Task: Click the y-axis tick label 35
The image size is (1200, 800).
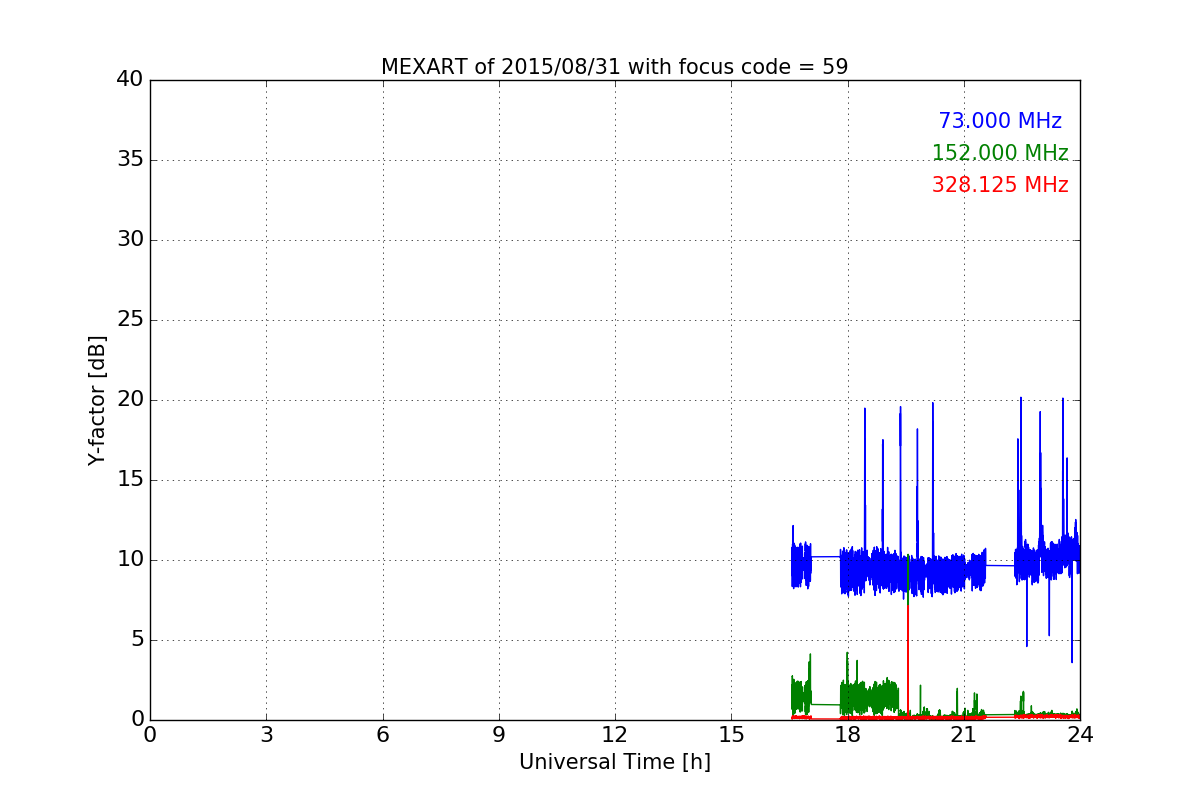Action: coord(130,160)
